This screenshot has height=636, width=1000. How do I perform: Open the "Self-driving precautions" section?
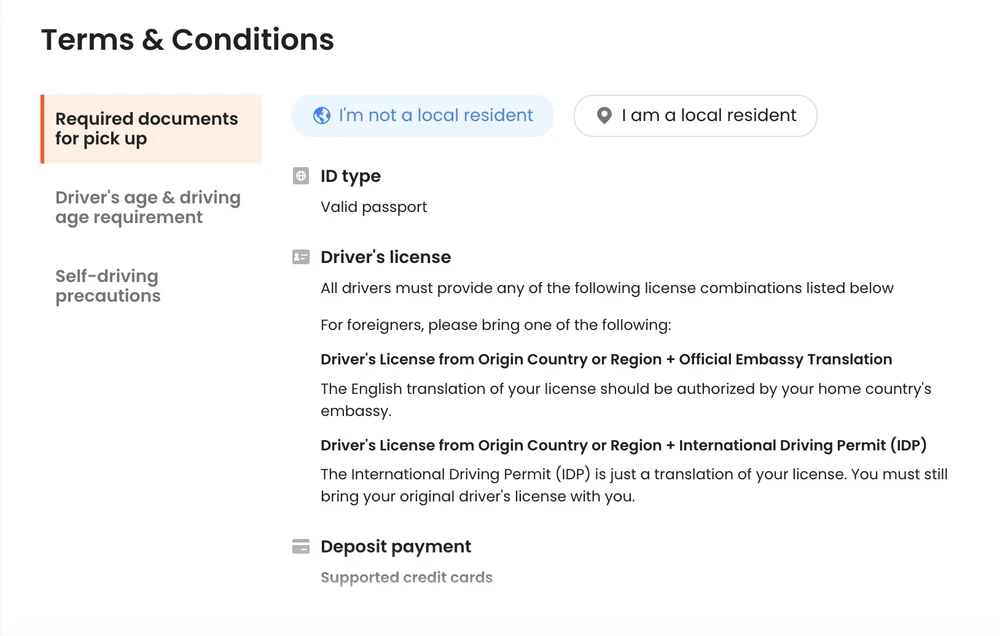pyautogui.click(x=107, y=286)
